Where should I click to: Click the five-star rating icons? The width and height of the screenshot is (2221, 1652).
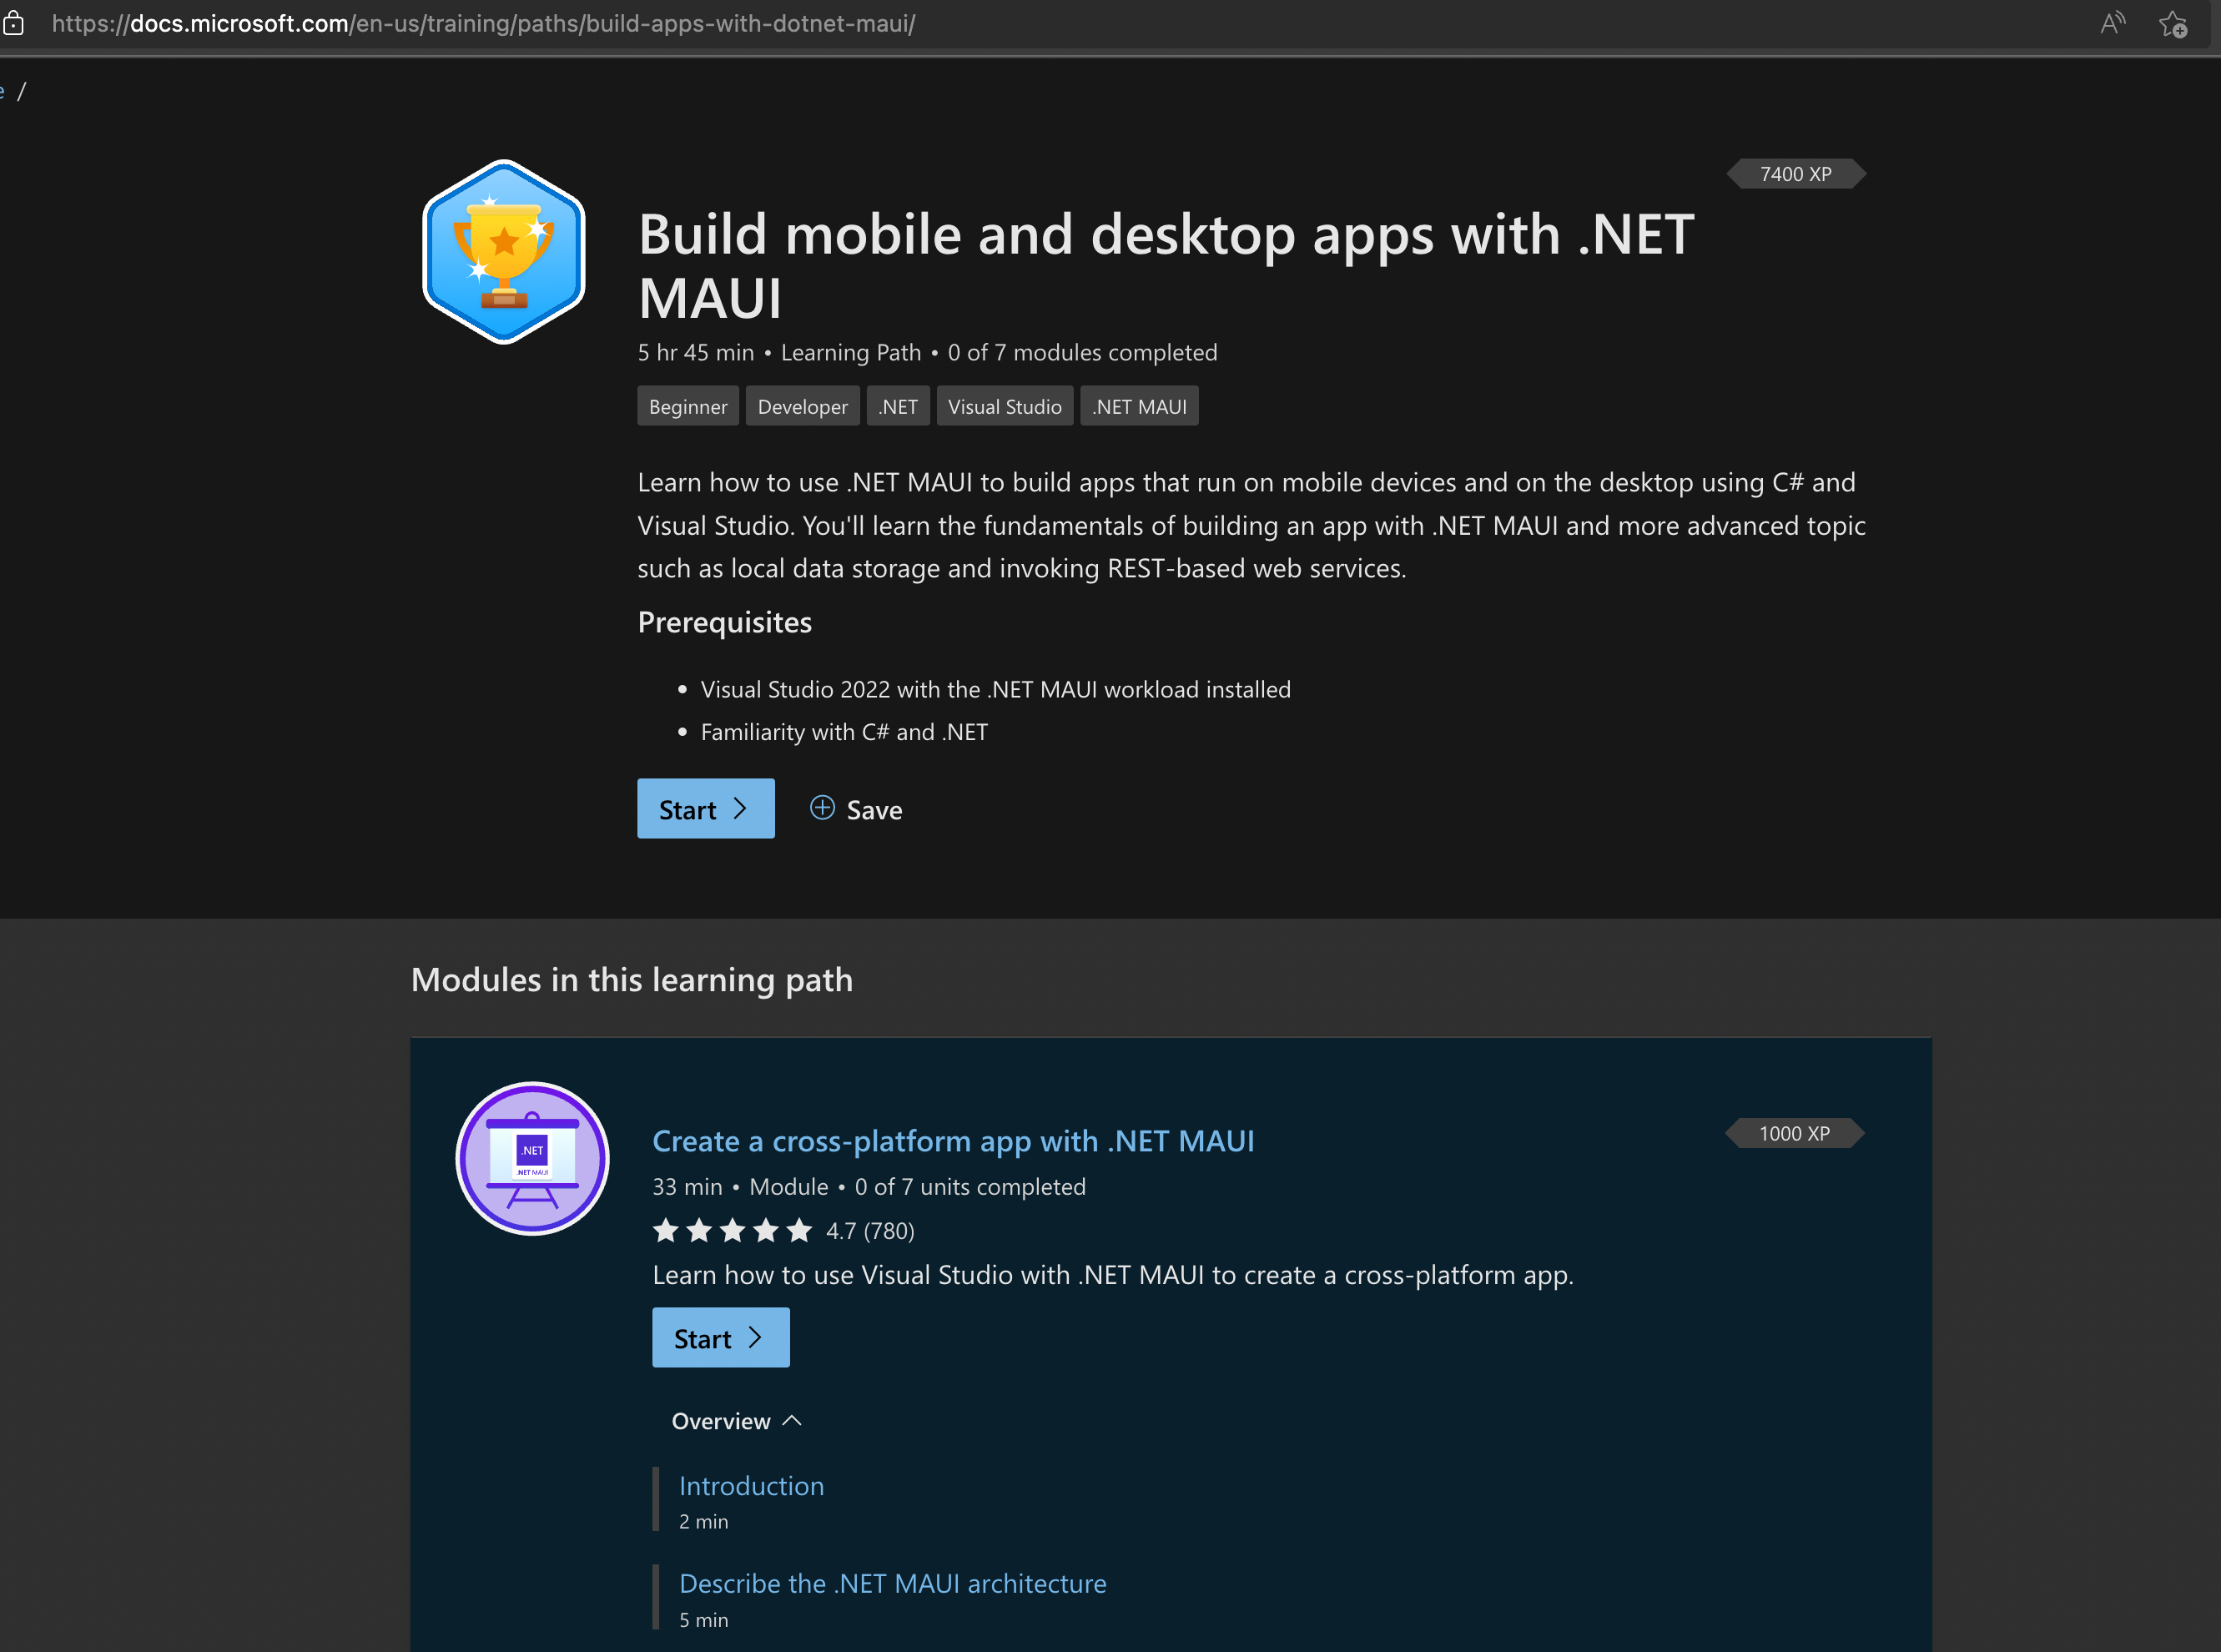(733, 1230)
